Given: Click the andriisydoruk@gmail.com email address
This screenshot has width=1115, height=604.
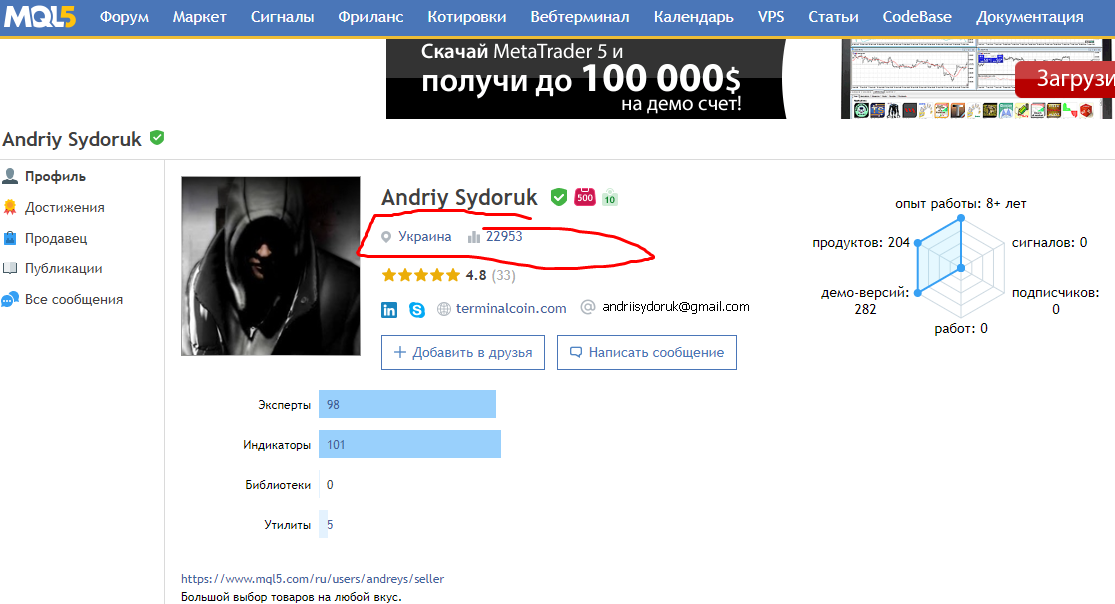Looking at the screenshot, I should point(676,307).
